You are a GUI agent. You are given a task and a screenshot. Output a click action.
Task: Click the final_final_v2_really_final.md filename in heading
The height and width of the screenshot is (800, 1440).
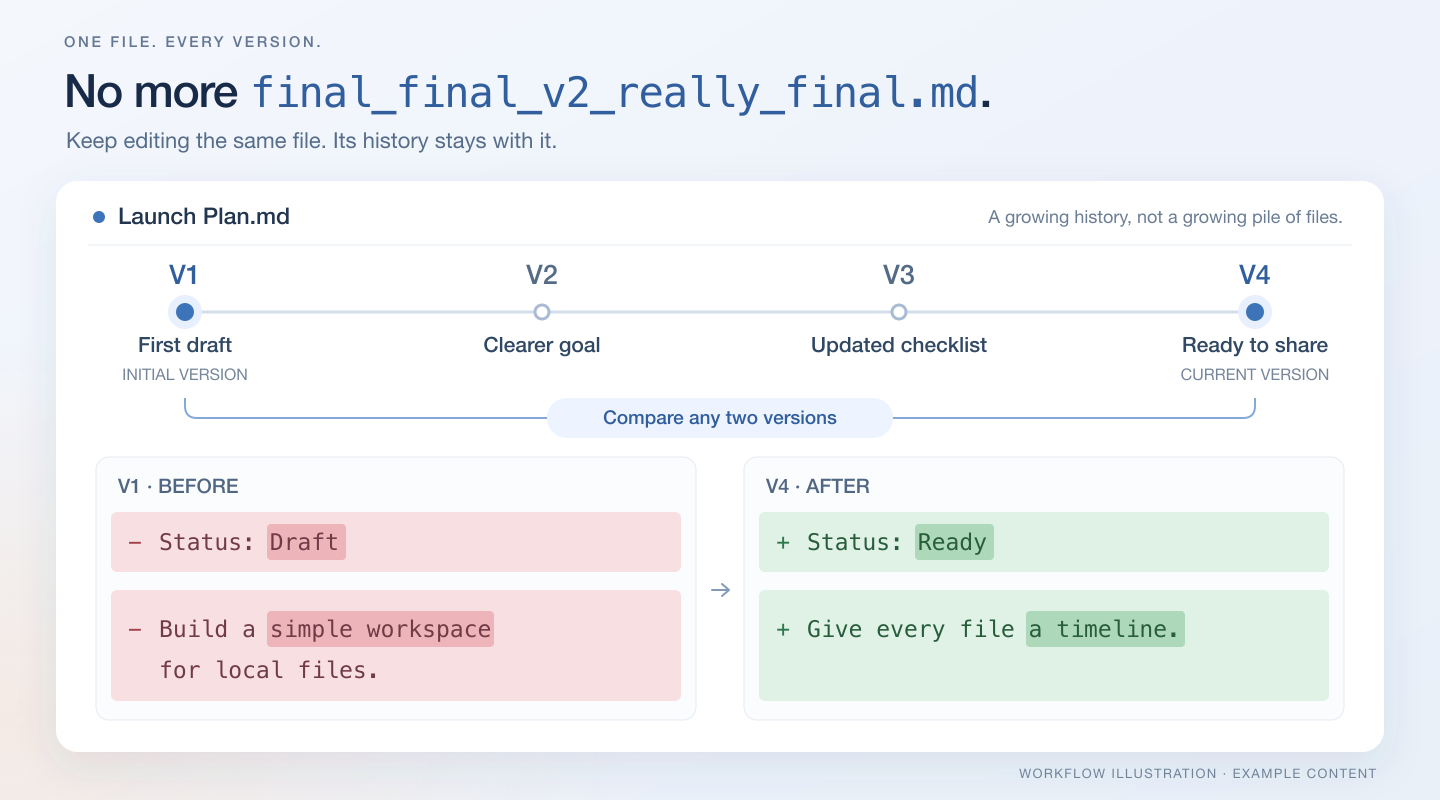615,92
